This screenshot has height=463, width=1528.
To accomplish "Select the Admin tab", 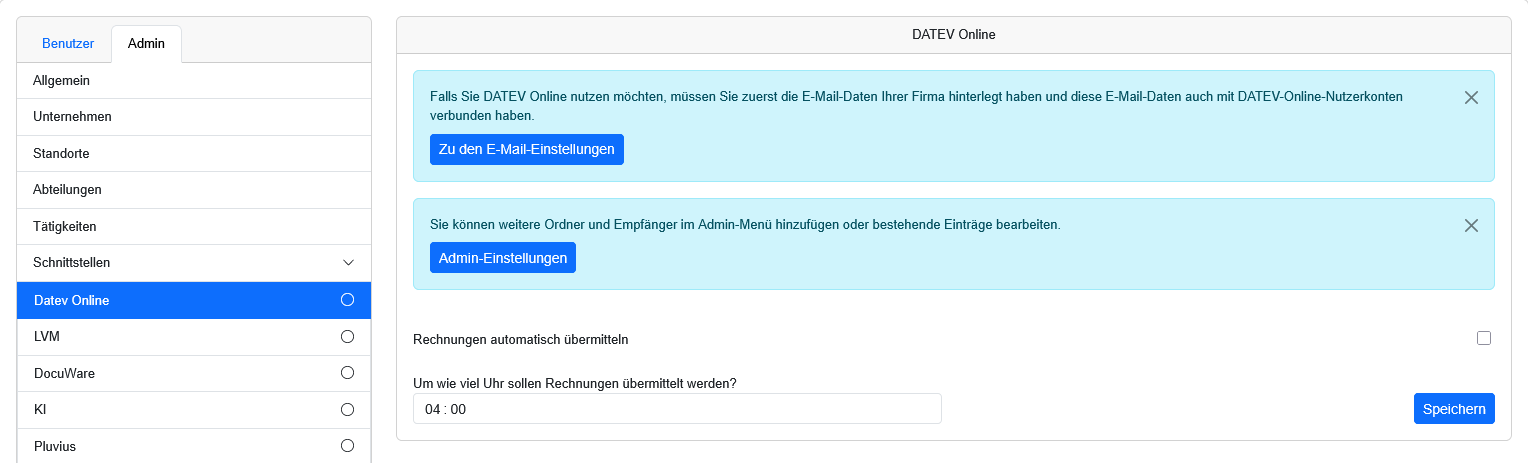I will tap(146, 44).
